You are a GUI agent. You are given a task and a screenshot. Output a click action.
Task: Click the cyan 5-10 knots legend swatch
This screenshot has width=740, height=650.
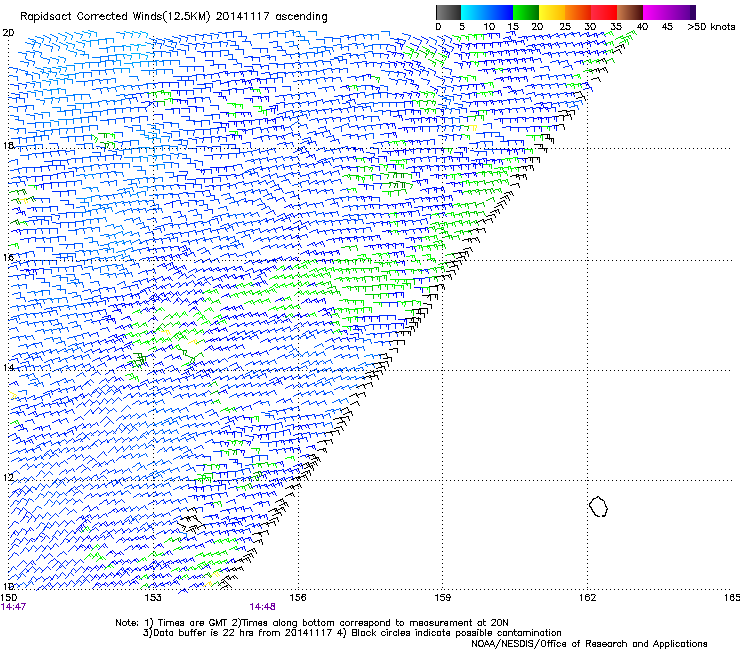point(474,12)
